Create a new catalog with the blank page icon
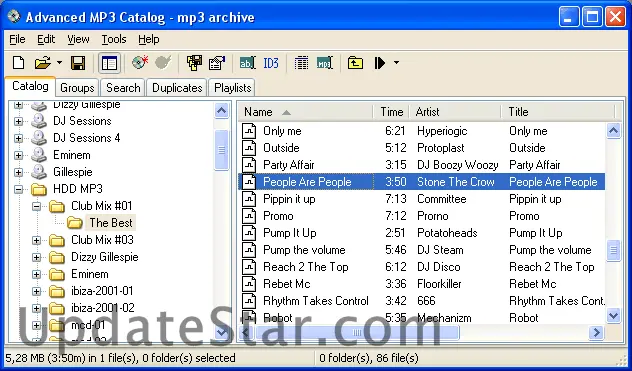Viewport: 632px width, 371px height. click(x=19, y=63)
